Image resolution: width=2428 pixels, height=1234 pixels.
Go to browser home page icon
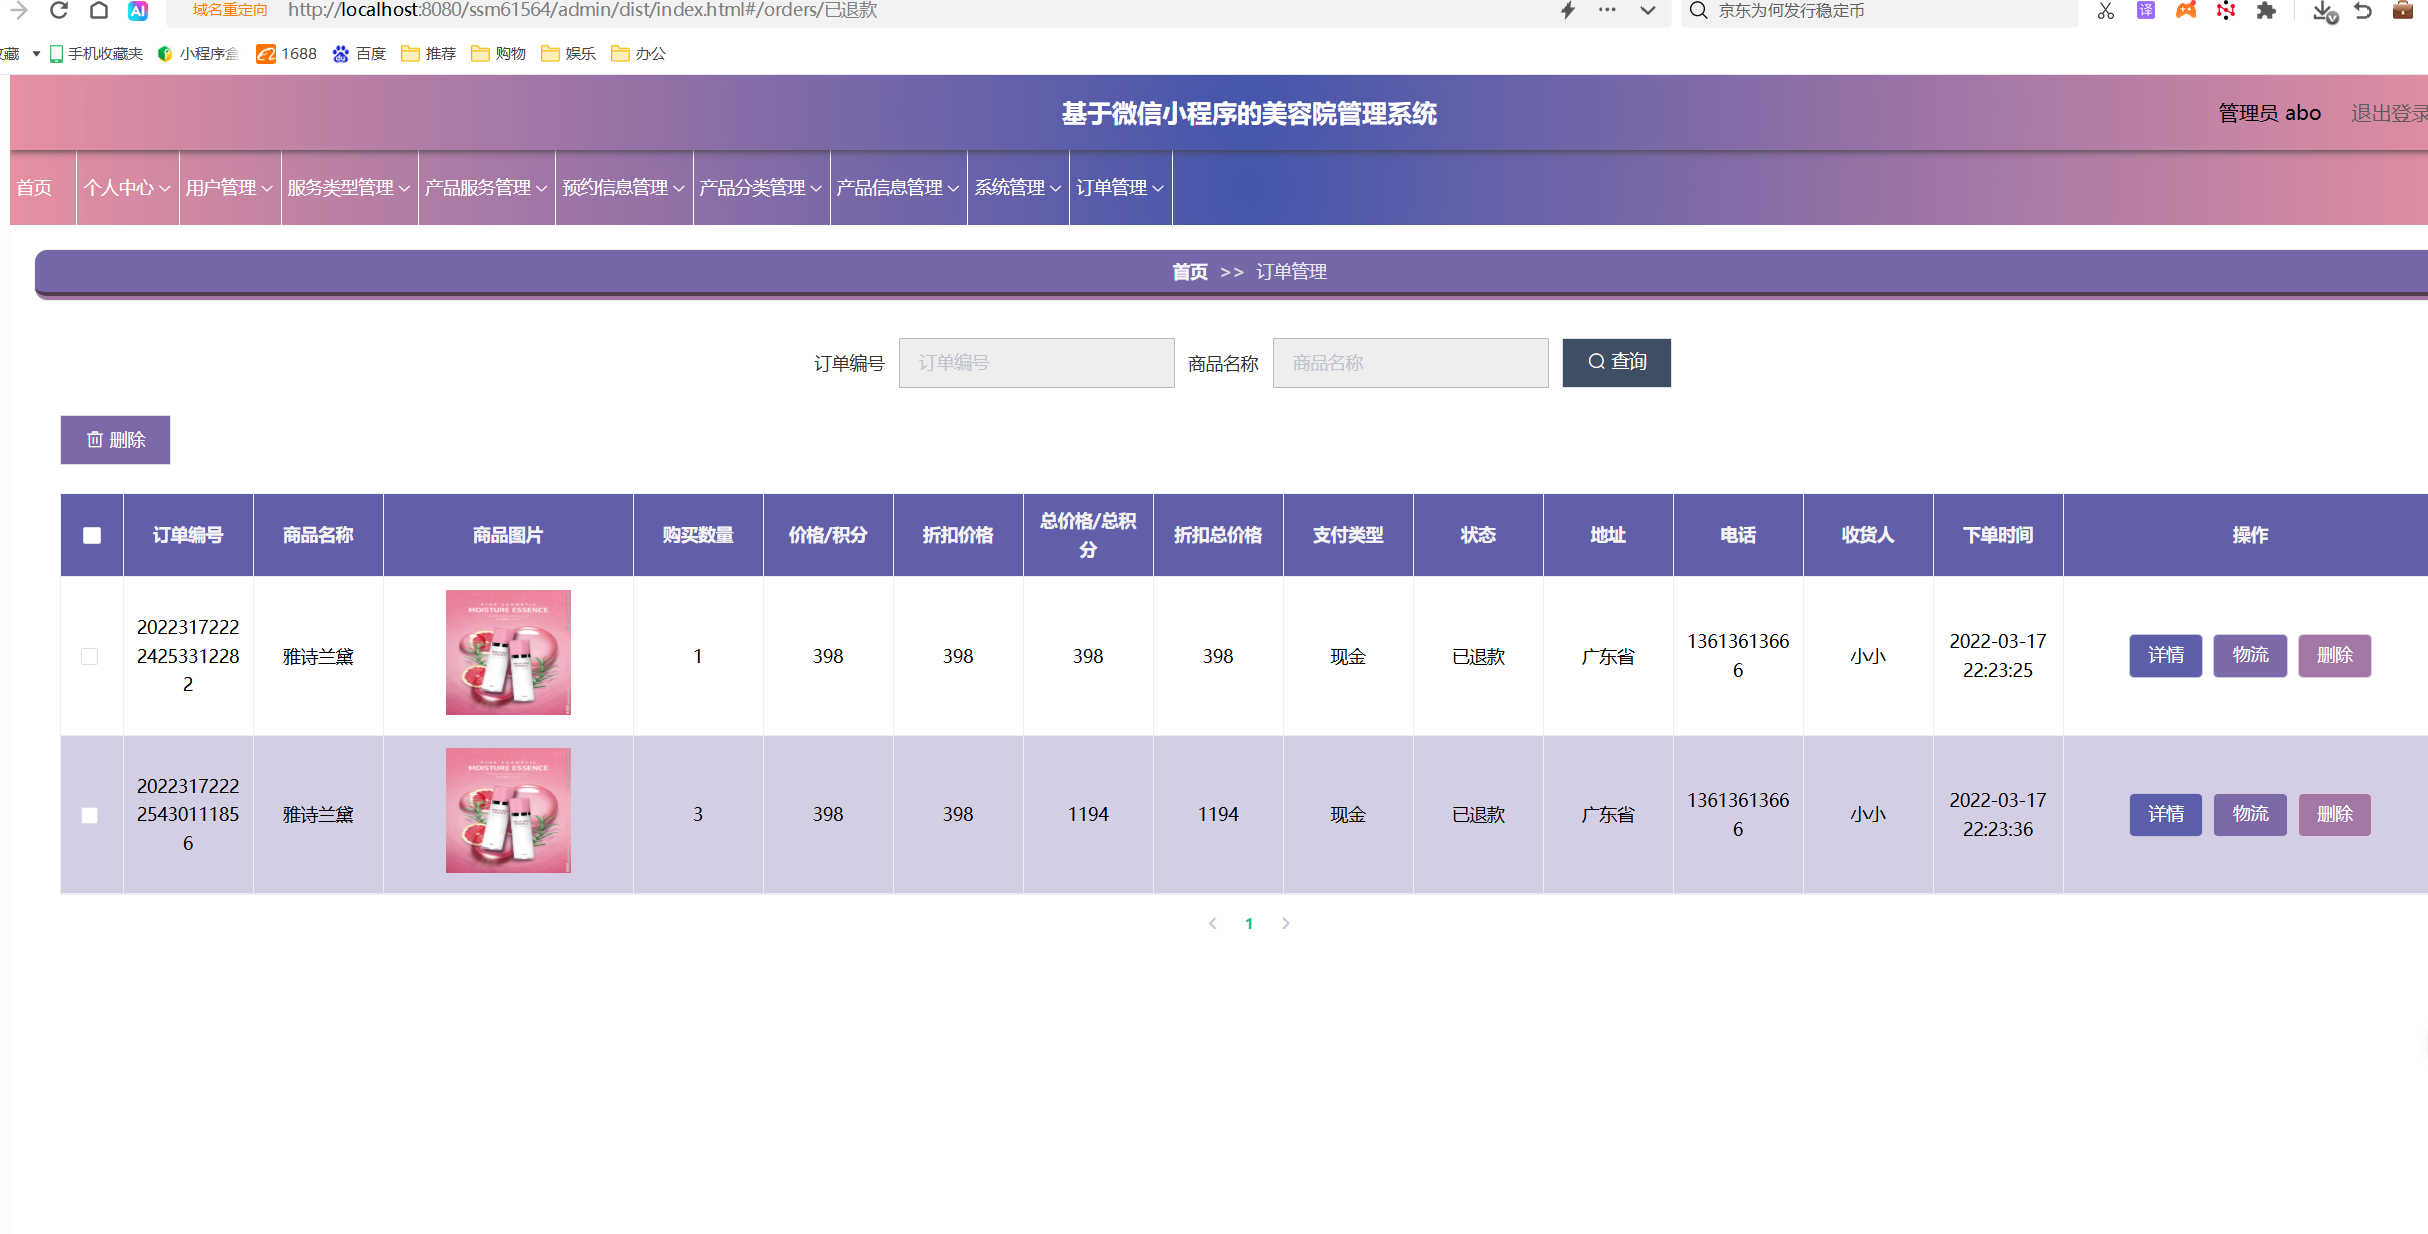[98, 11]
